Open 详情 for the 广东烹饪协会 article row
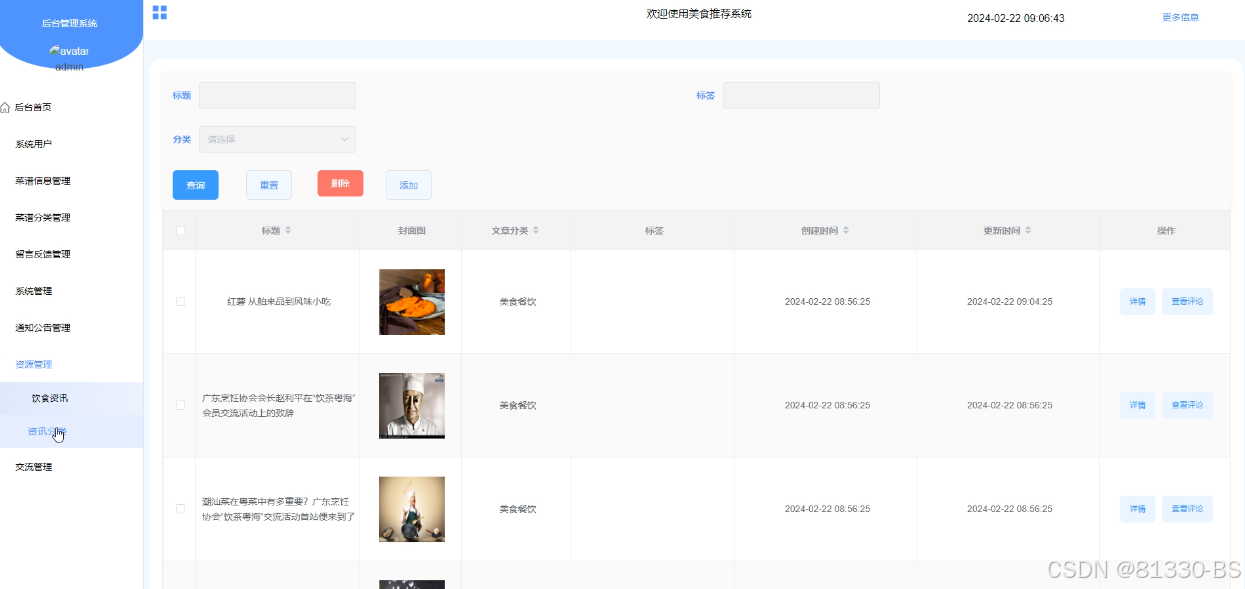The width and height of the screenshot is (1245, 589). pyautogui.click(x=1137, y=405)
